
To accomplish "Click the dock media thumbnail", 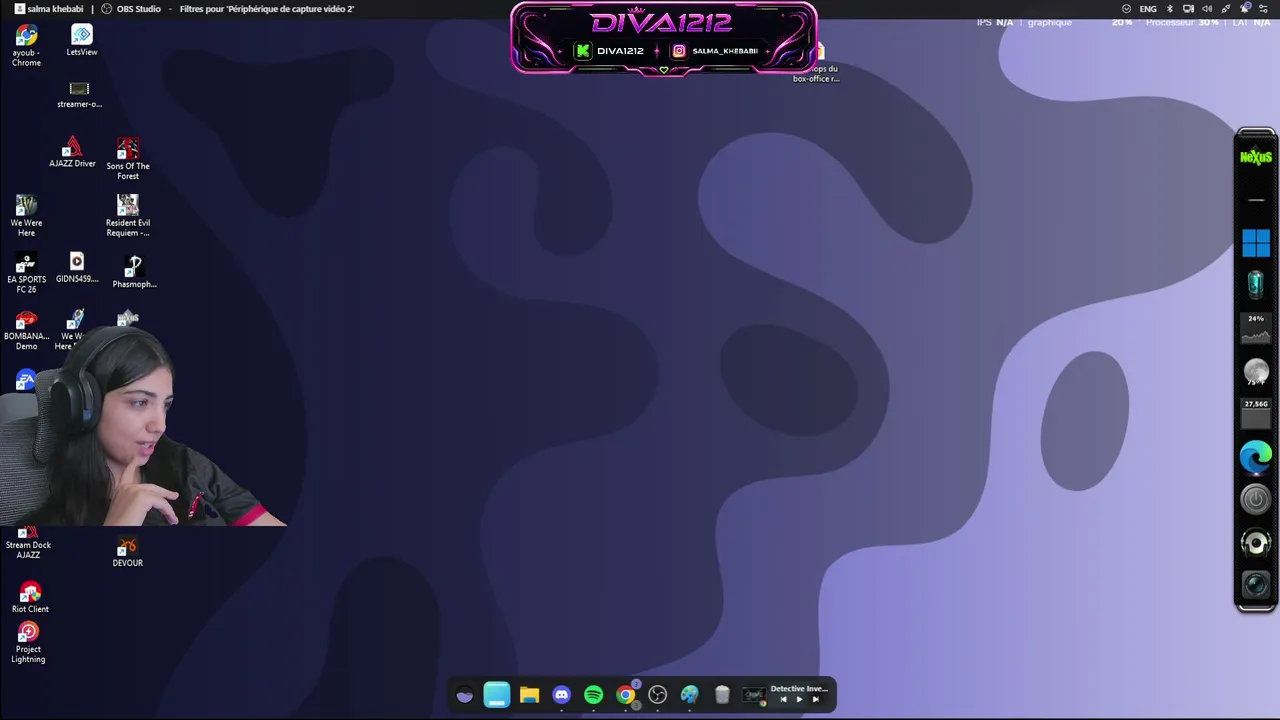I will 754,695.
